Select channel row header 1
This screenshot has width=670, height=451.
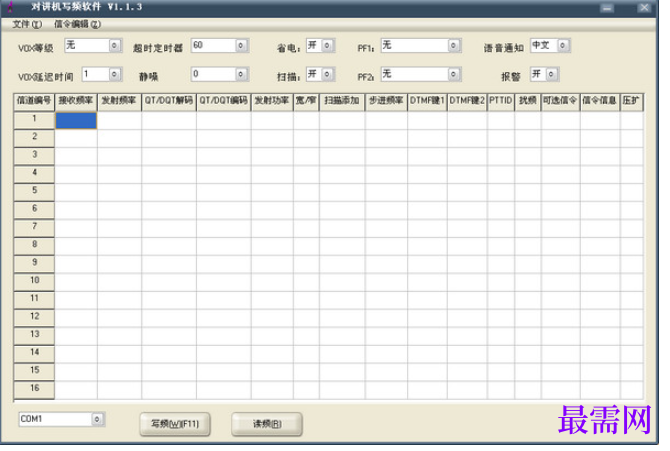[x=34, y=120]
